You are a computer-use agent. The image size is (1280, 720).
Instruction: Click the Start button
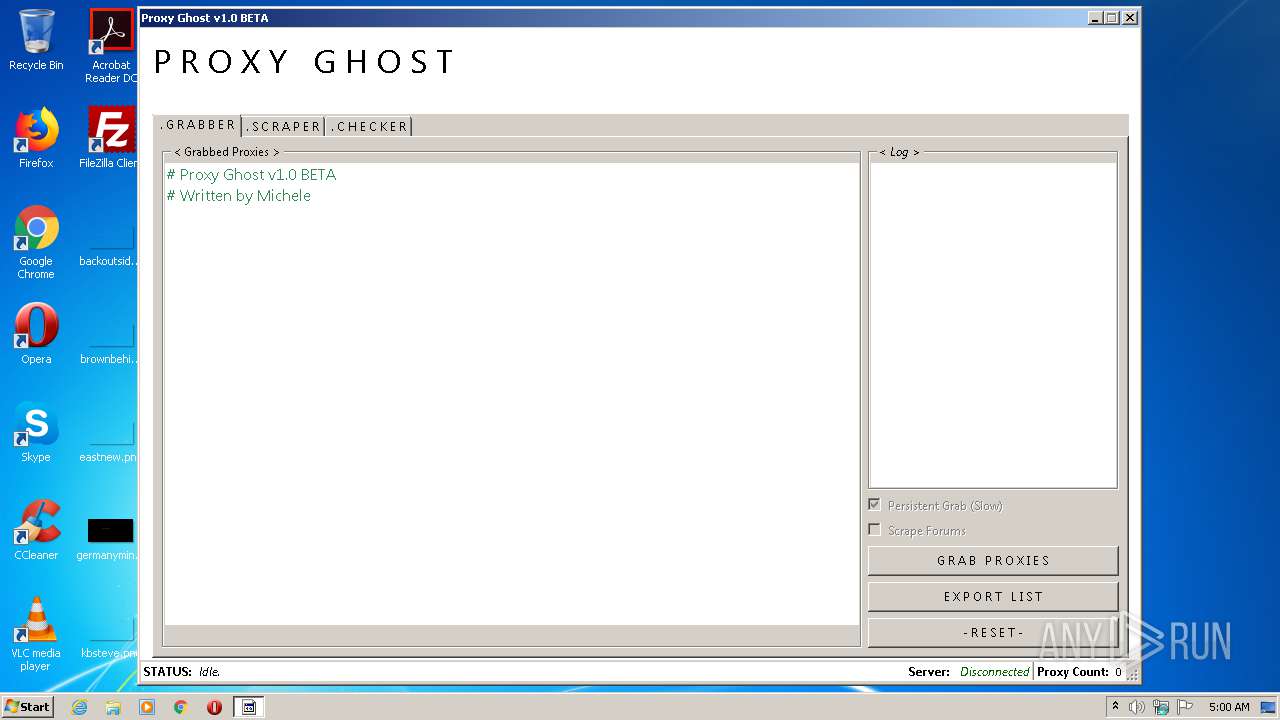coord(28,707)
